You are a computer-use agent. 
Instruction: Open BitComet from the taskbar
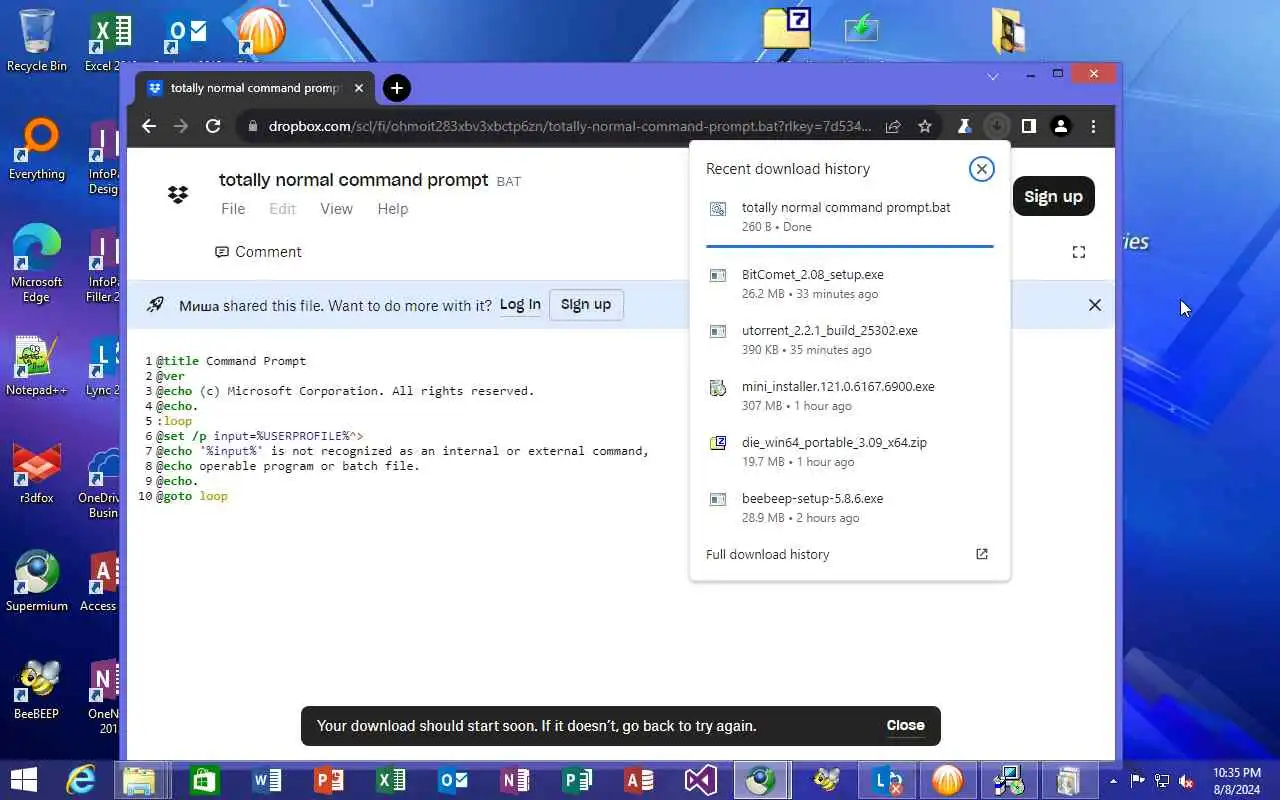pyautogui.click(x=947, y=780)
